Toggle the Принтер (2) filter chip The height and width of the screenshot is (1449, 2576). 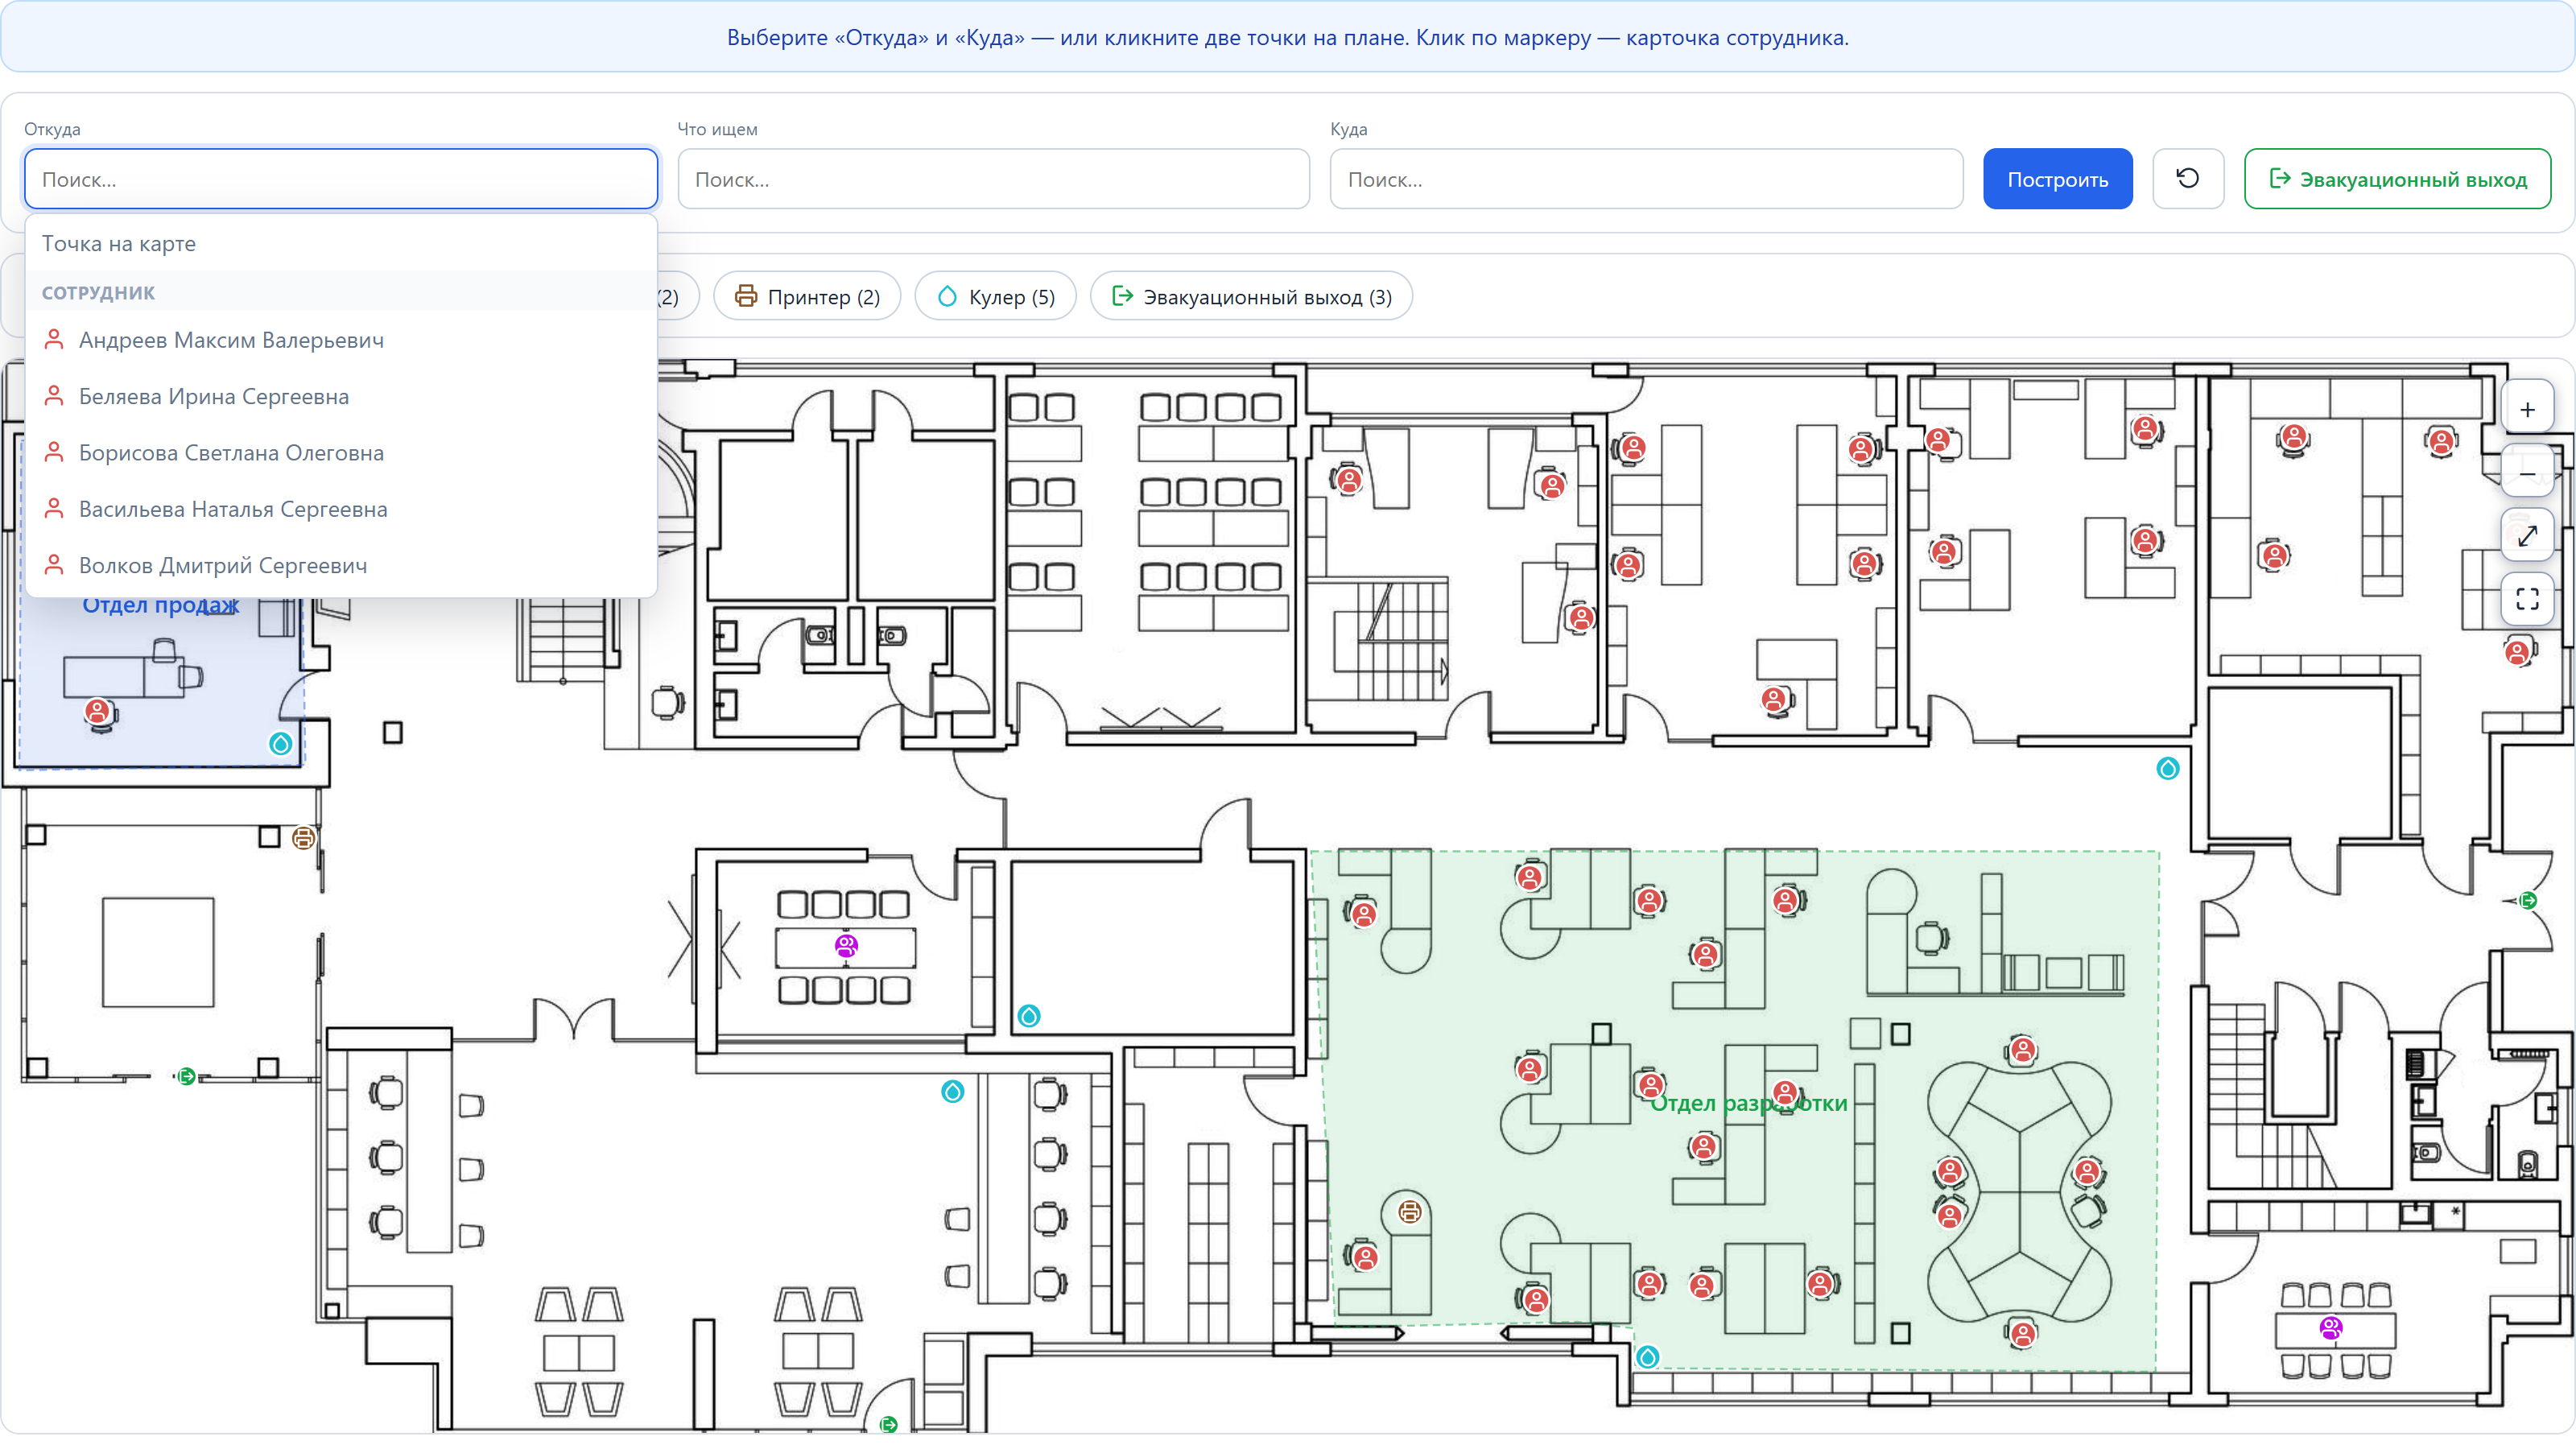[807, 296]
